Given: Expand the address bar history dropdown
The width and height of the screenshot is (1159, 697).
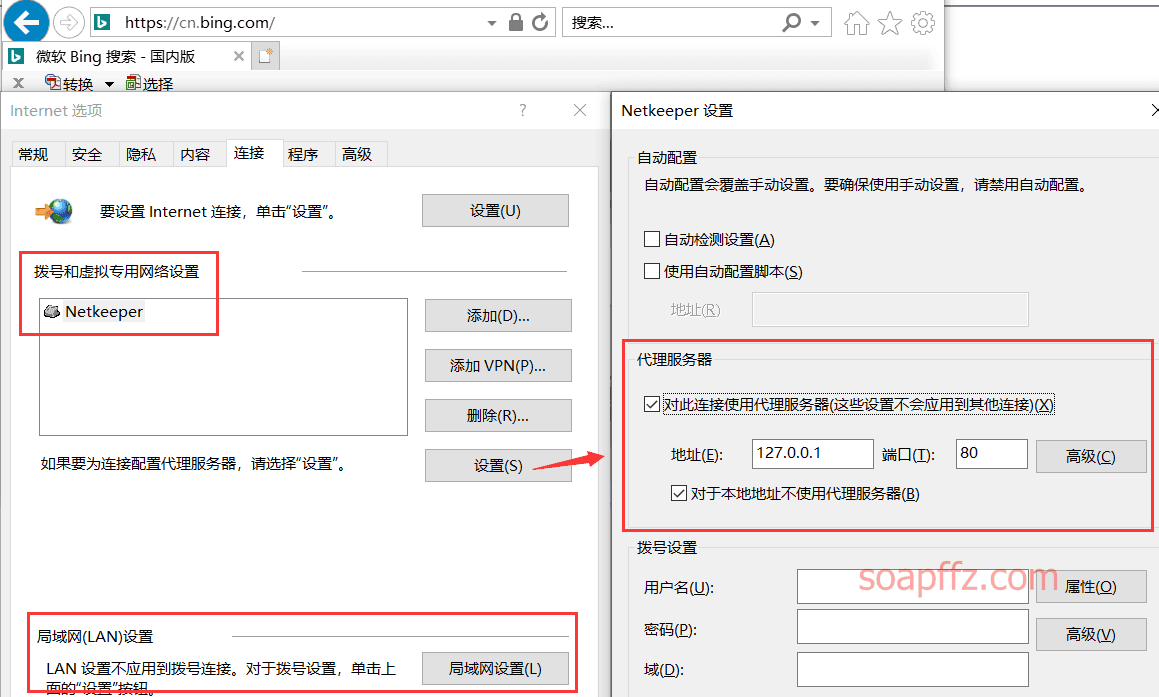Looking at the screenshot, I should point(492,23).
